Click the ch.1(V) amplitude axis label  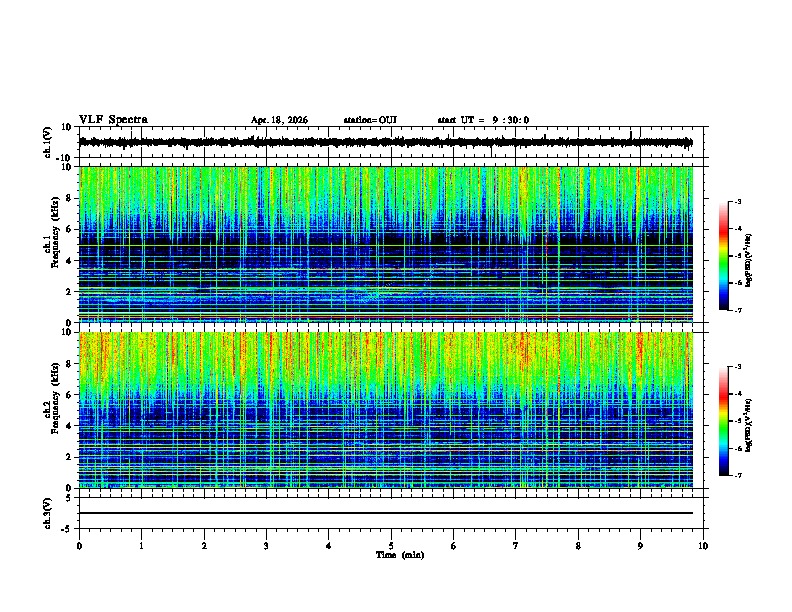tap(48, 142)
